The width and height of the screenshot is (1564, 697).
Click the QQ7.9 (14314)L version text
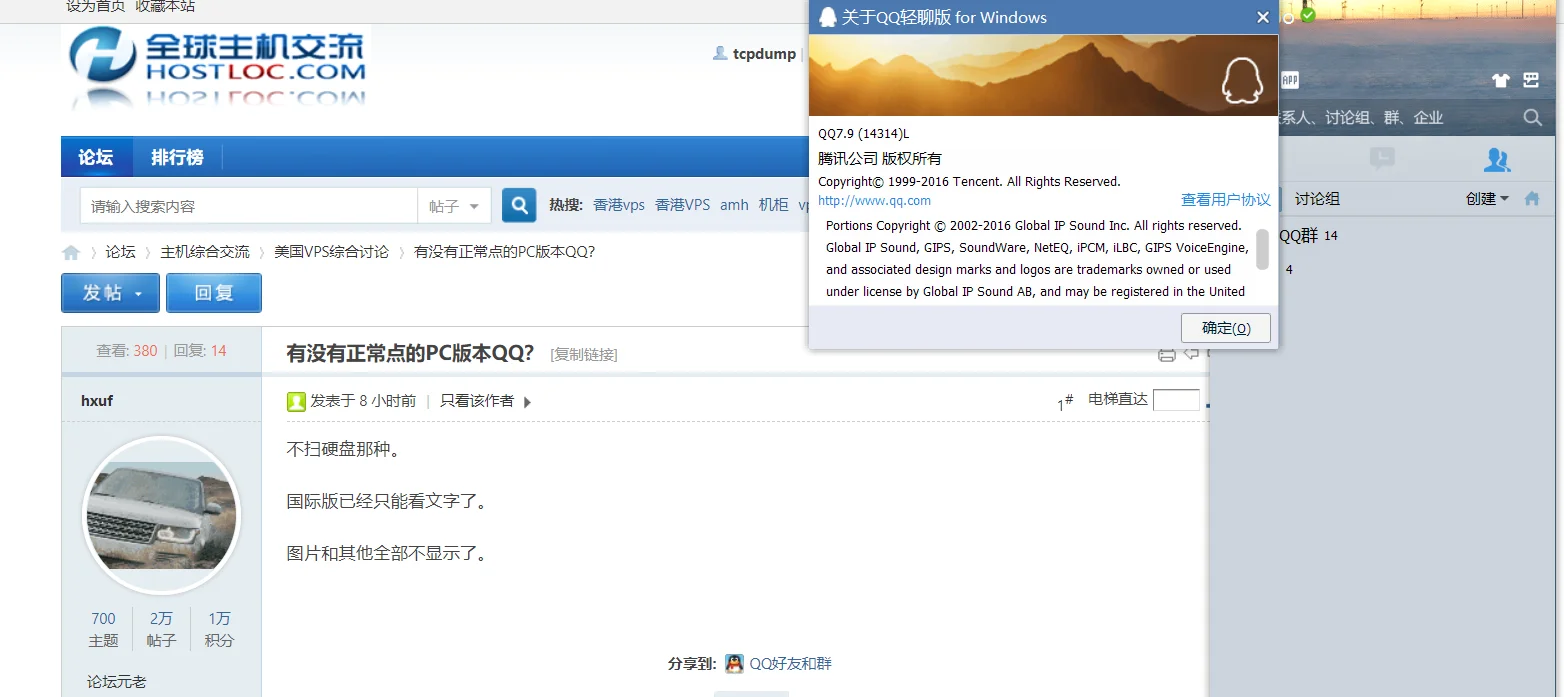864,134
